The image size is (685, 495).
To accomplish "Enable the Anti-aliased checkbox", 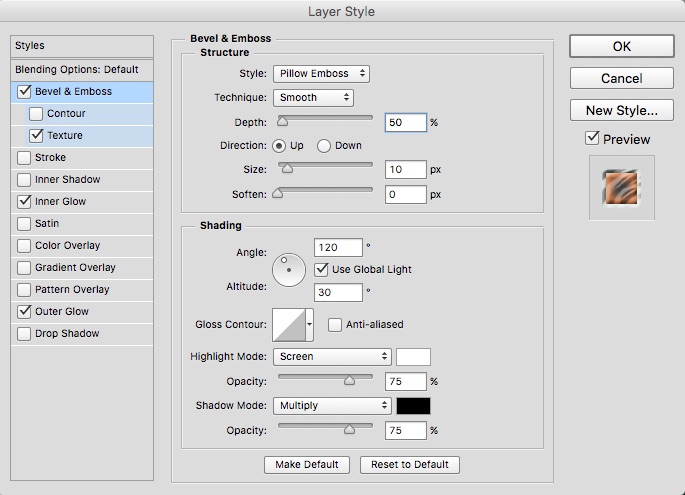I will [335, 325].
